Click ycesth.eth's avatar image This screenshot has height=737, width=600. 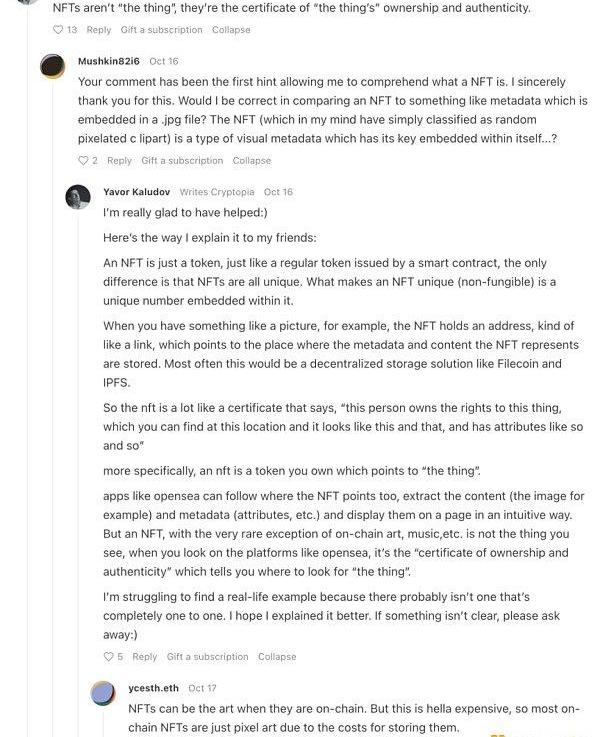(103, 693)
